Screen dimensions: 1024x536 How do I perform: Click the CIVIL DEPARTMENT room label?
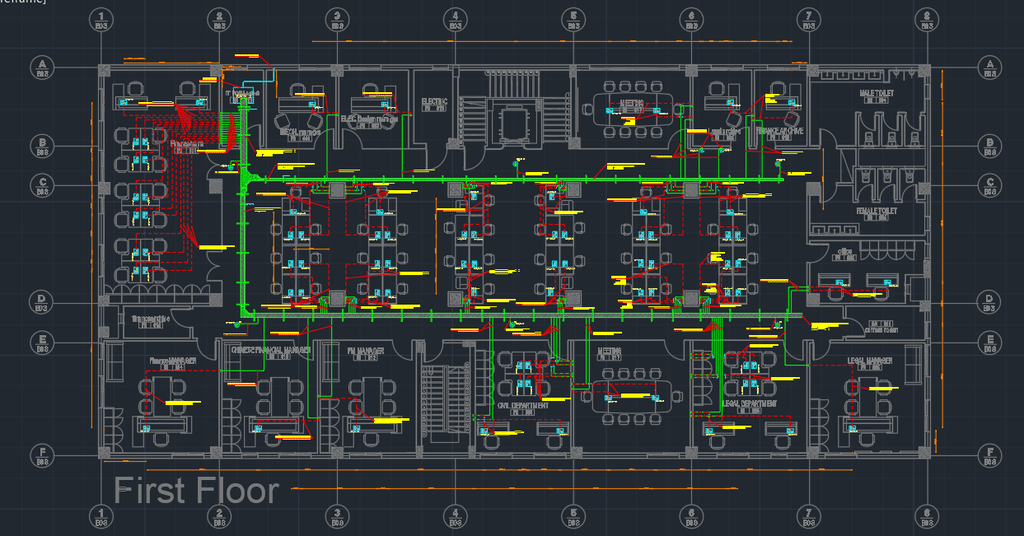[x=523, y=405]
